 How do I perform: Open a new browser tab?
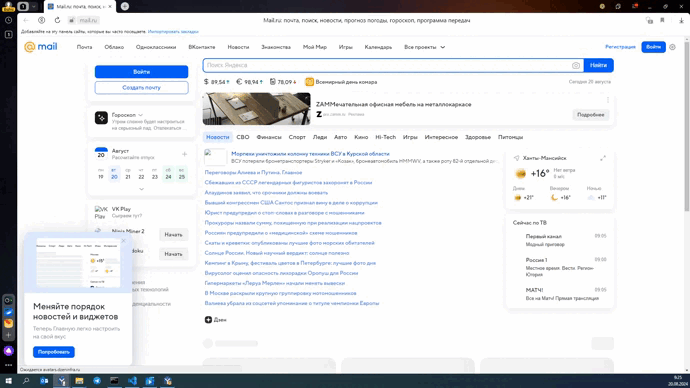click(x=125, y=6)
